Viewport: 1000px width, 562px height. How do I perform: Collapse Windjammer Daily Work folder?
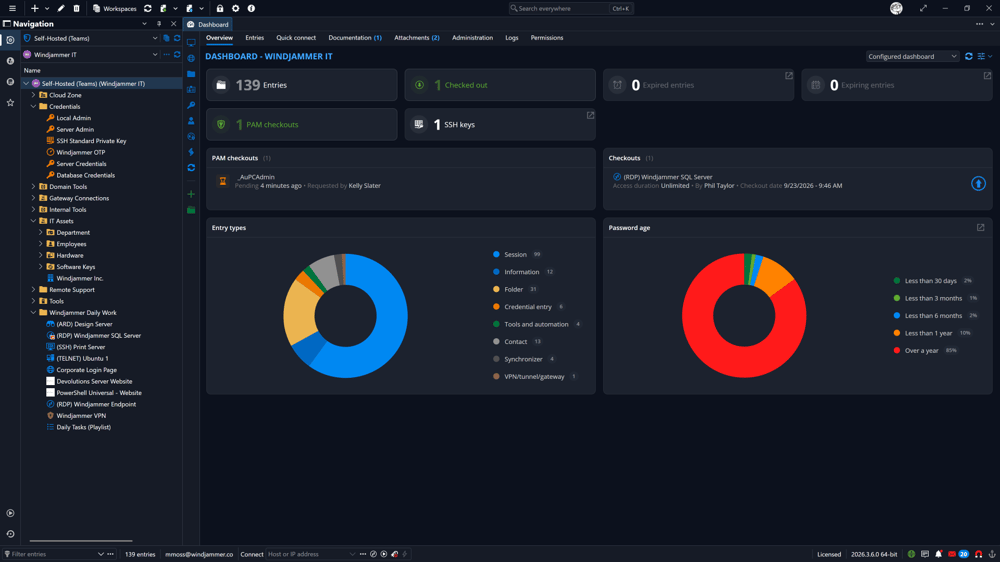point(33,313)
